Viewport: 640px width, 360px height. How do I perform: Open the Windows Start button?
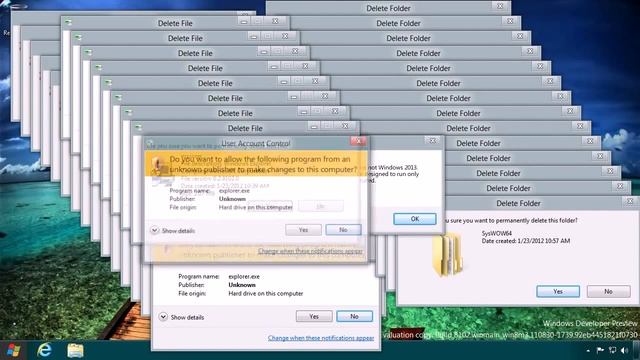(13, 350)
